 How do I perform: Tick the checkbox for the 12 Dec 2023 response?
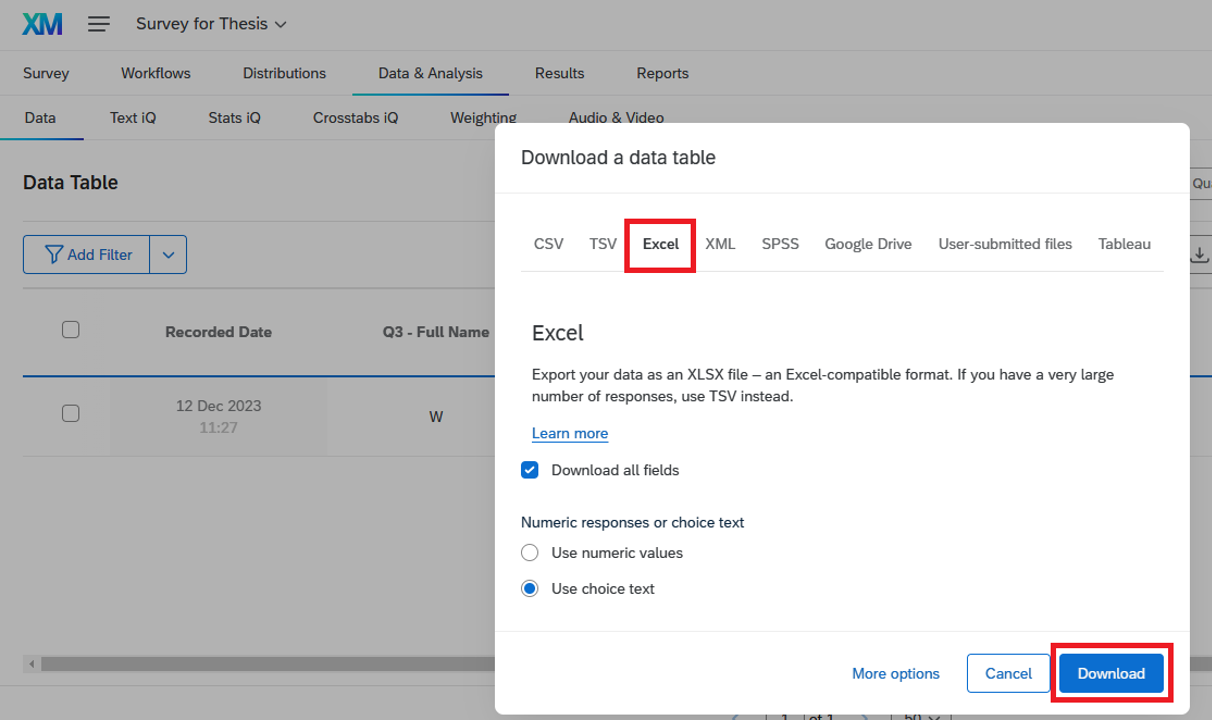click(70, 413)
